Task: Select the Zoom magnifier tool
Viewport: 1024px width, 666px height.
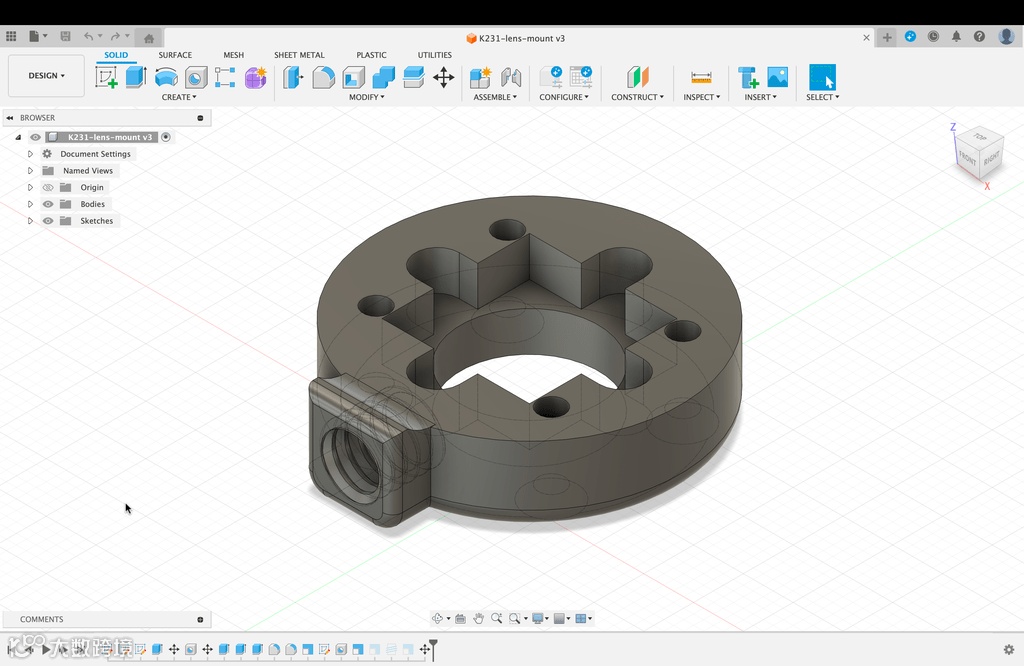Action: pyautogui.click(x=496, y=618)
